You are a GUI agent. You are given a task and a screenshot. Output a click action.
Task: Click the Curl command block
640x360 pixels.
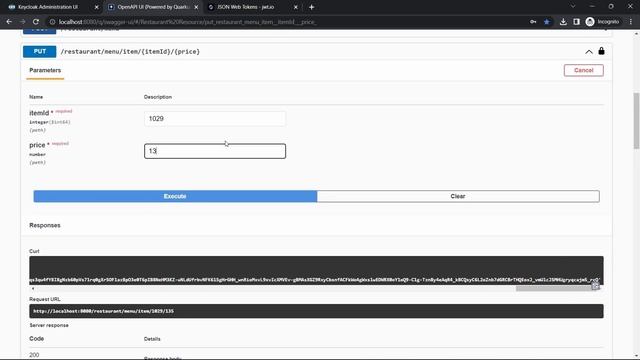coord(316,270)
